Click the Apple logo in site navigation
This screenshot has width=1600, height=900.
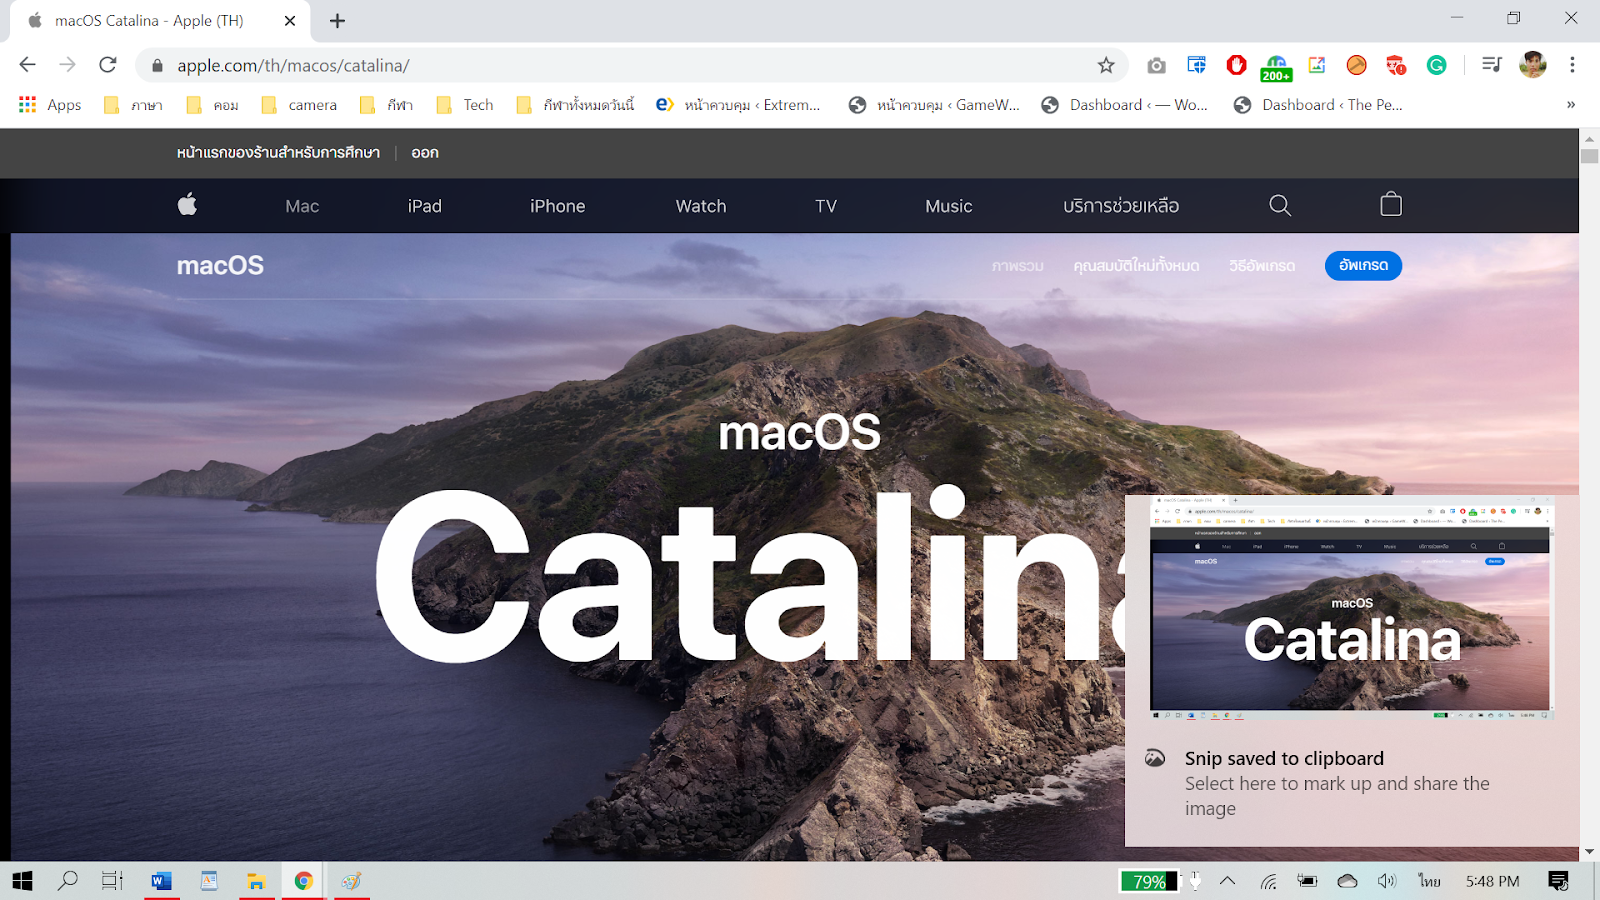point(187,205)
